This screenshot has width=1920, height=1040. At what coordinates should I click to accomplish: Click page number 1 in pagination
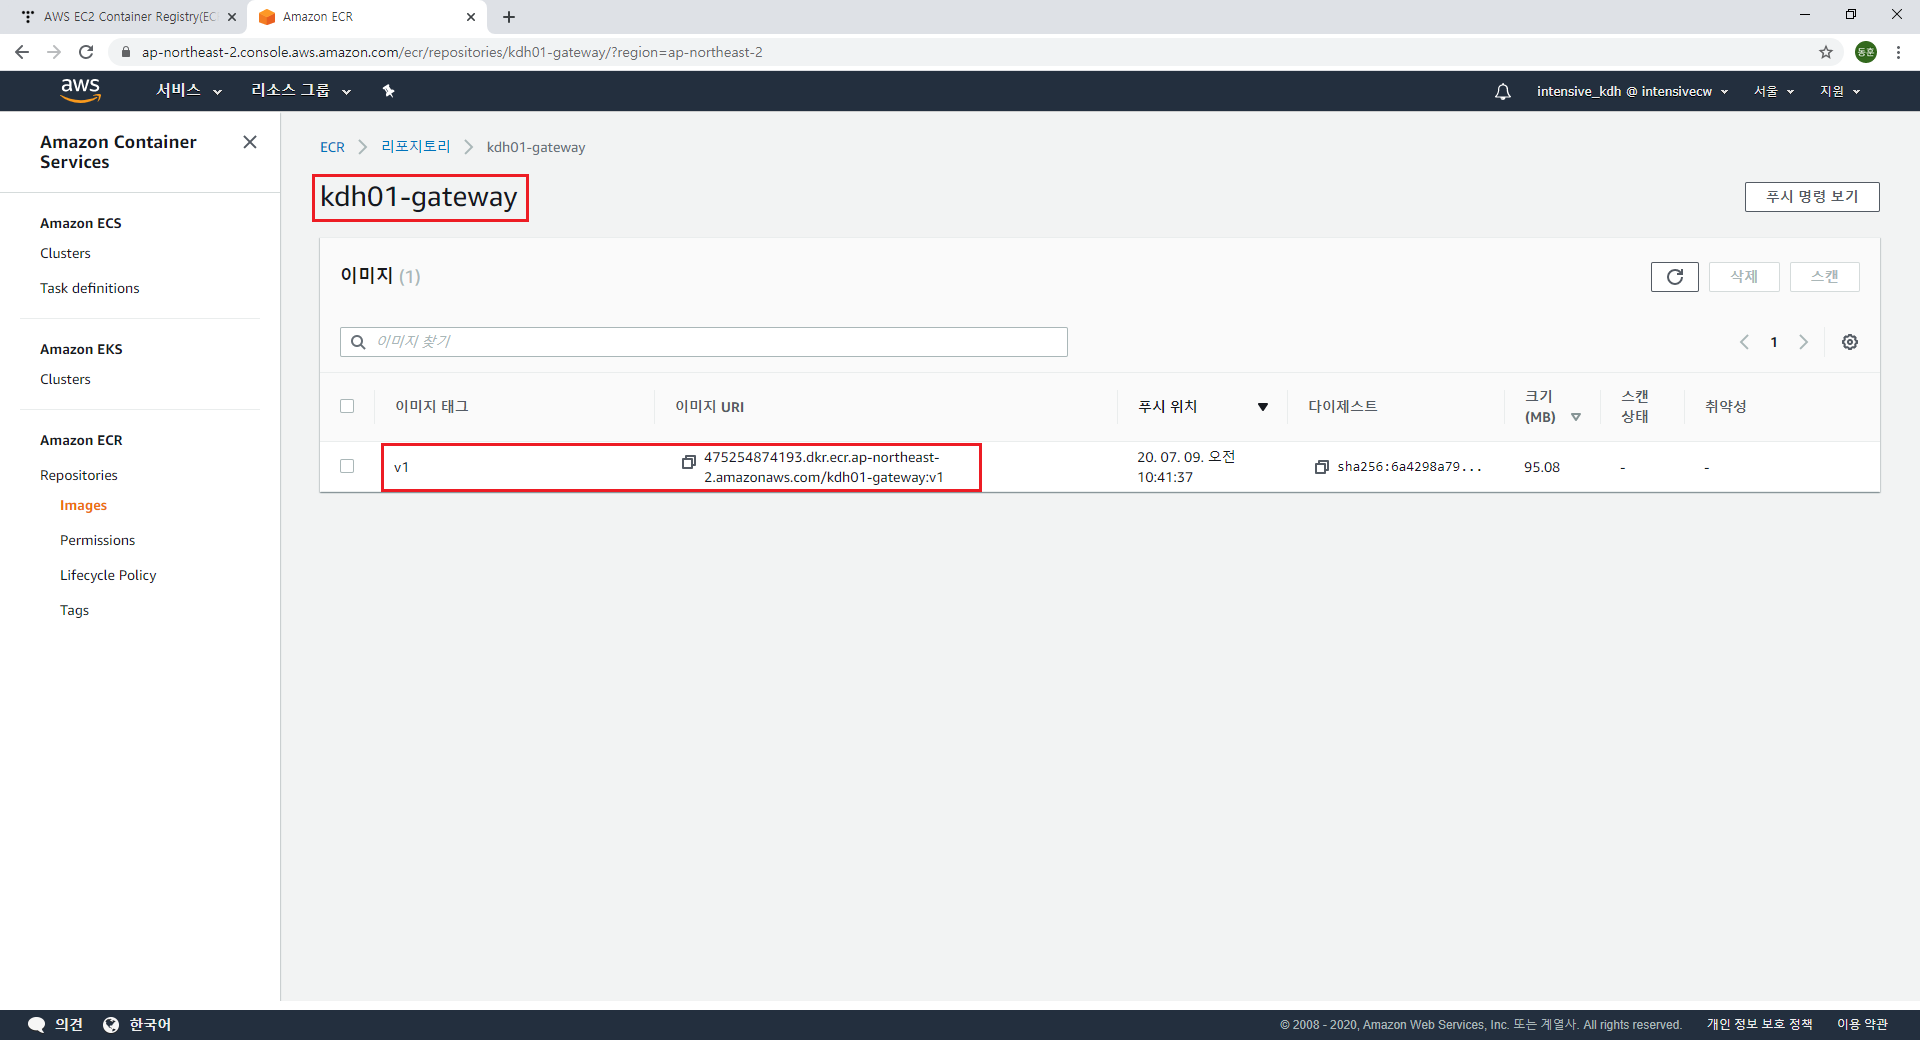point(1774,342)
